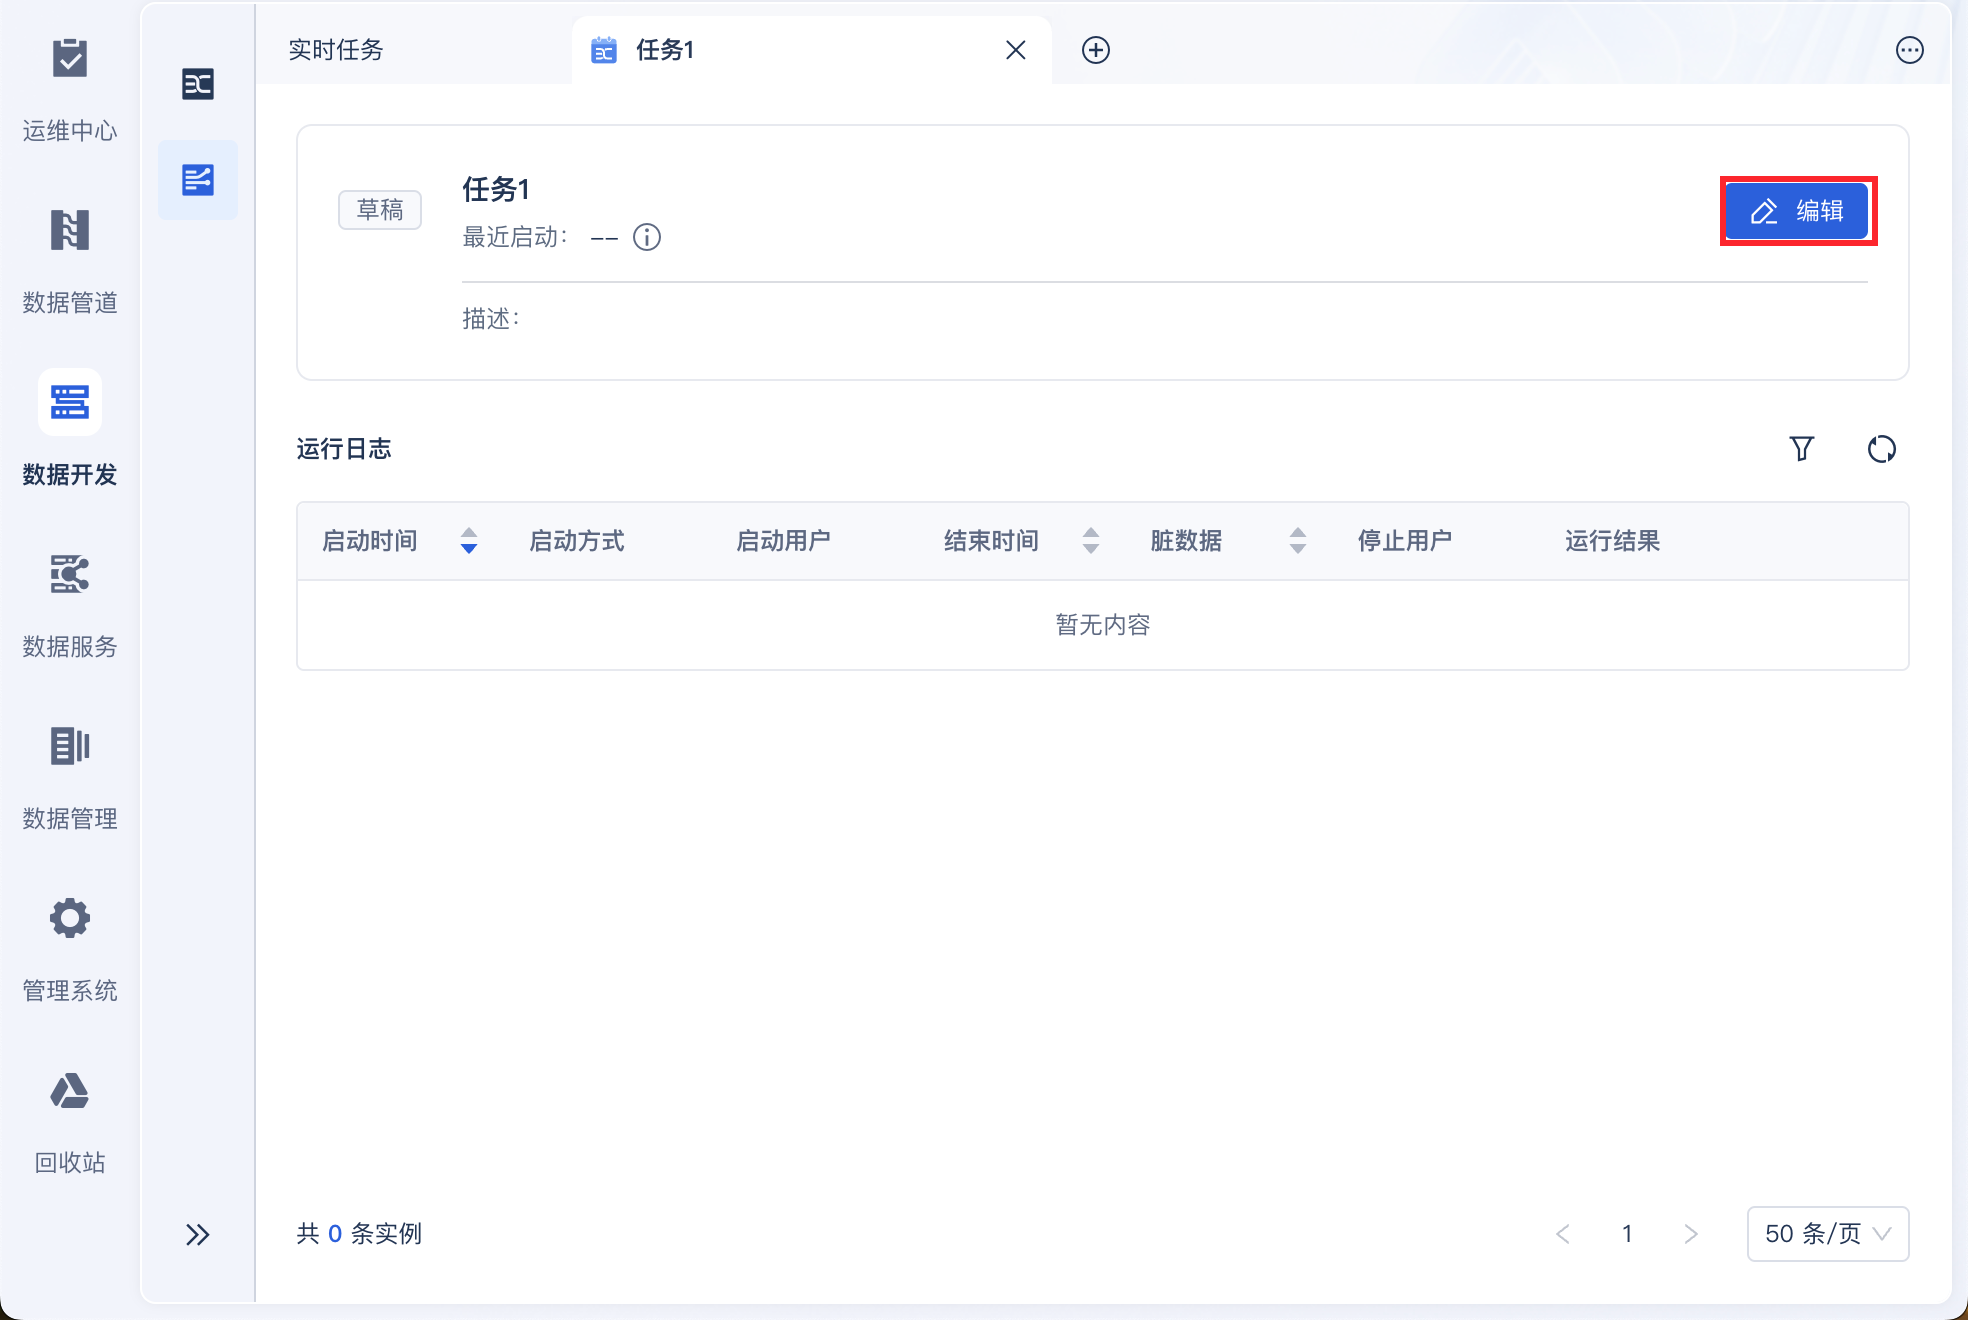Open the 50 条/页 page size dropdown
Viewport: 1968px width, 1320px height.
point(1827,1233)
